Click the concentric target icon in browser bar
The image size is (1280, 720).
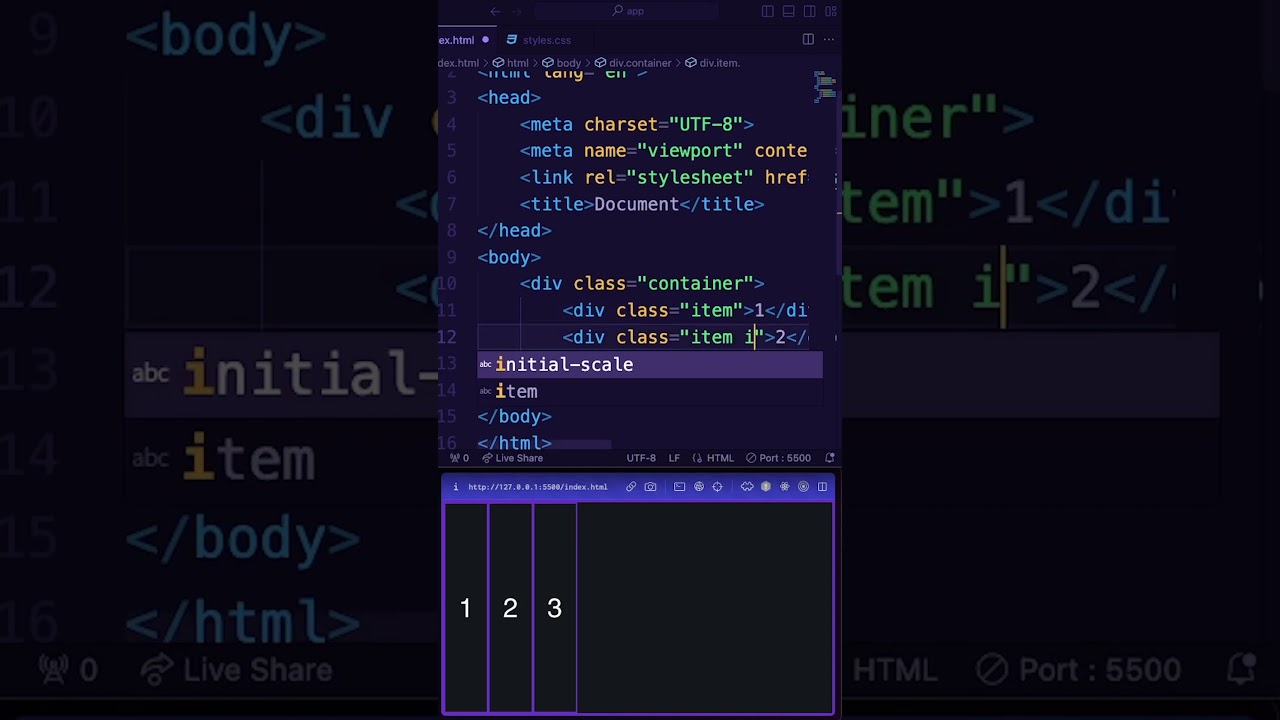pyautogui.click(x=803, y=487)
